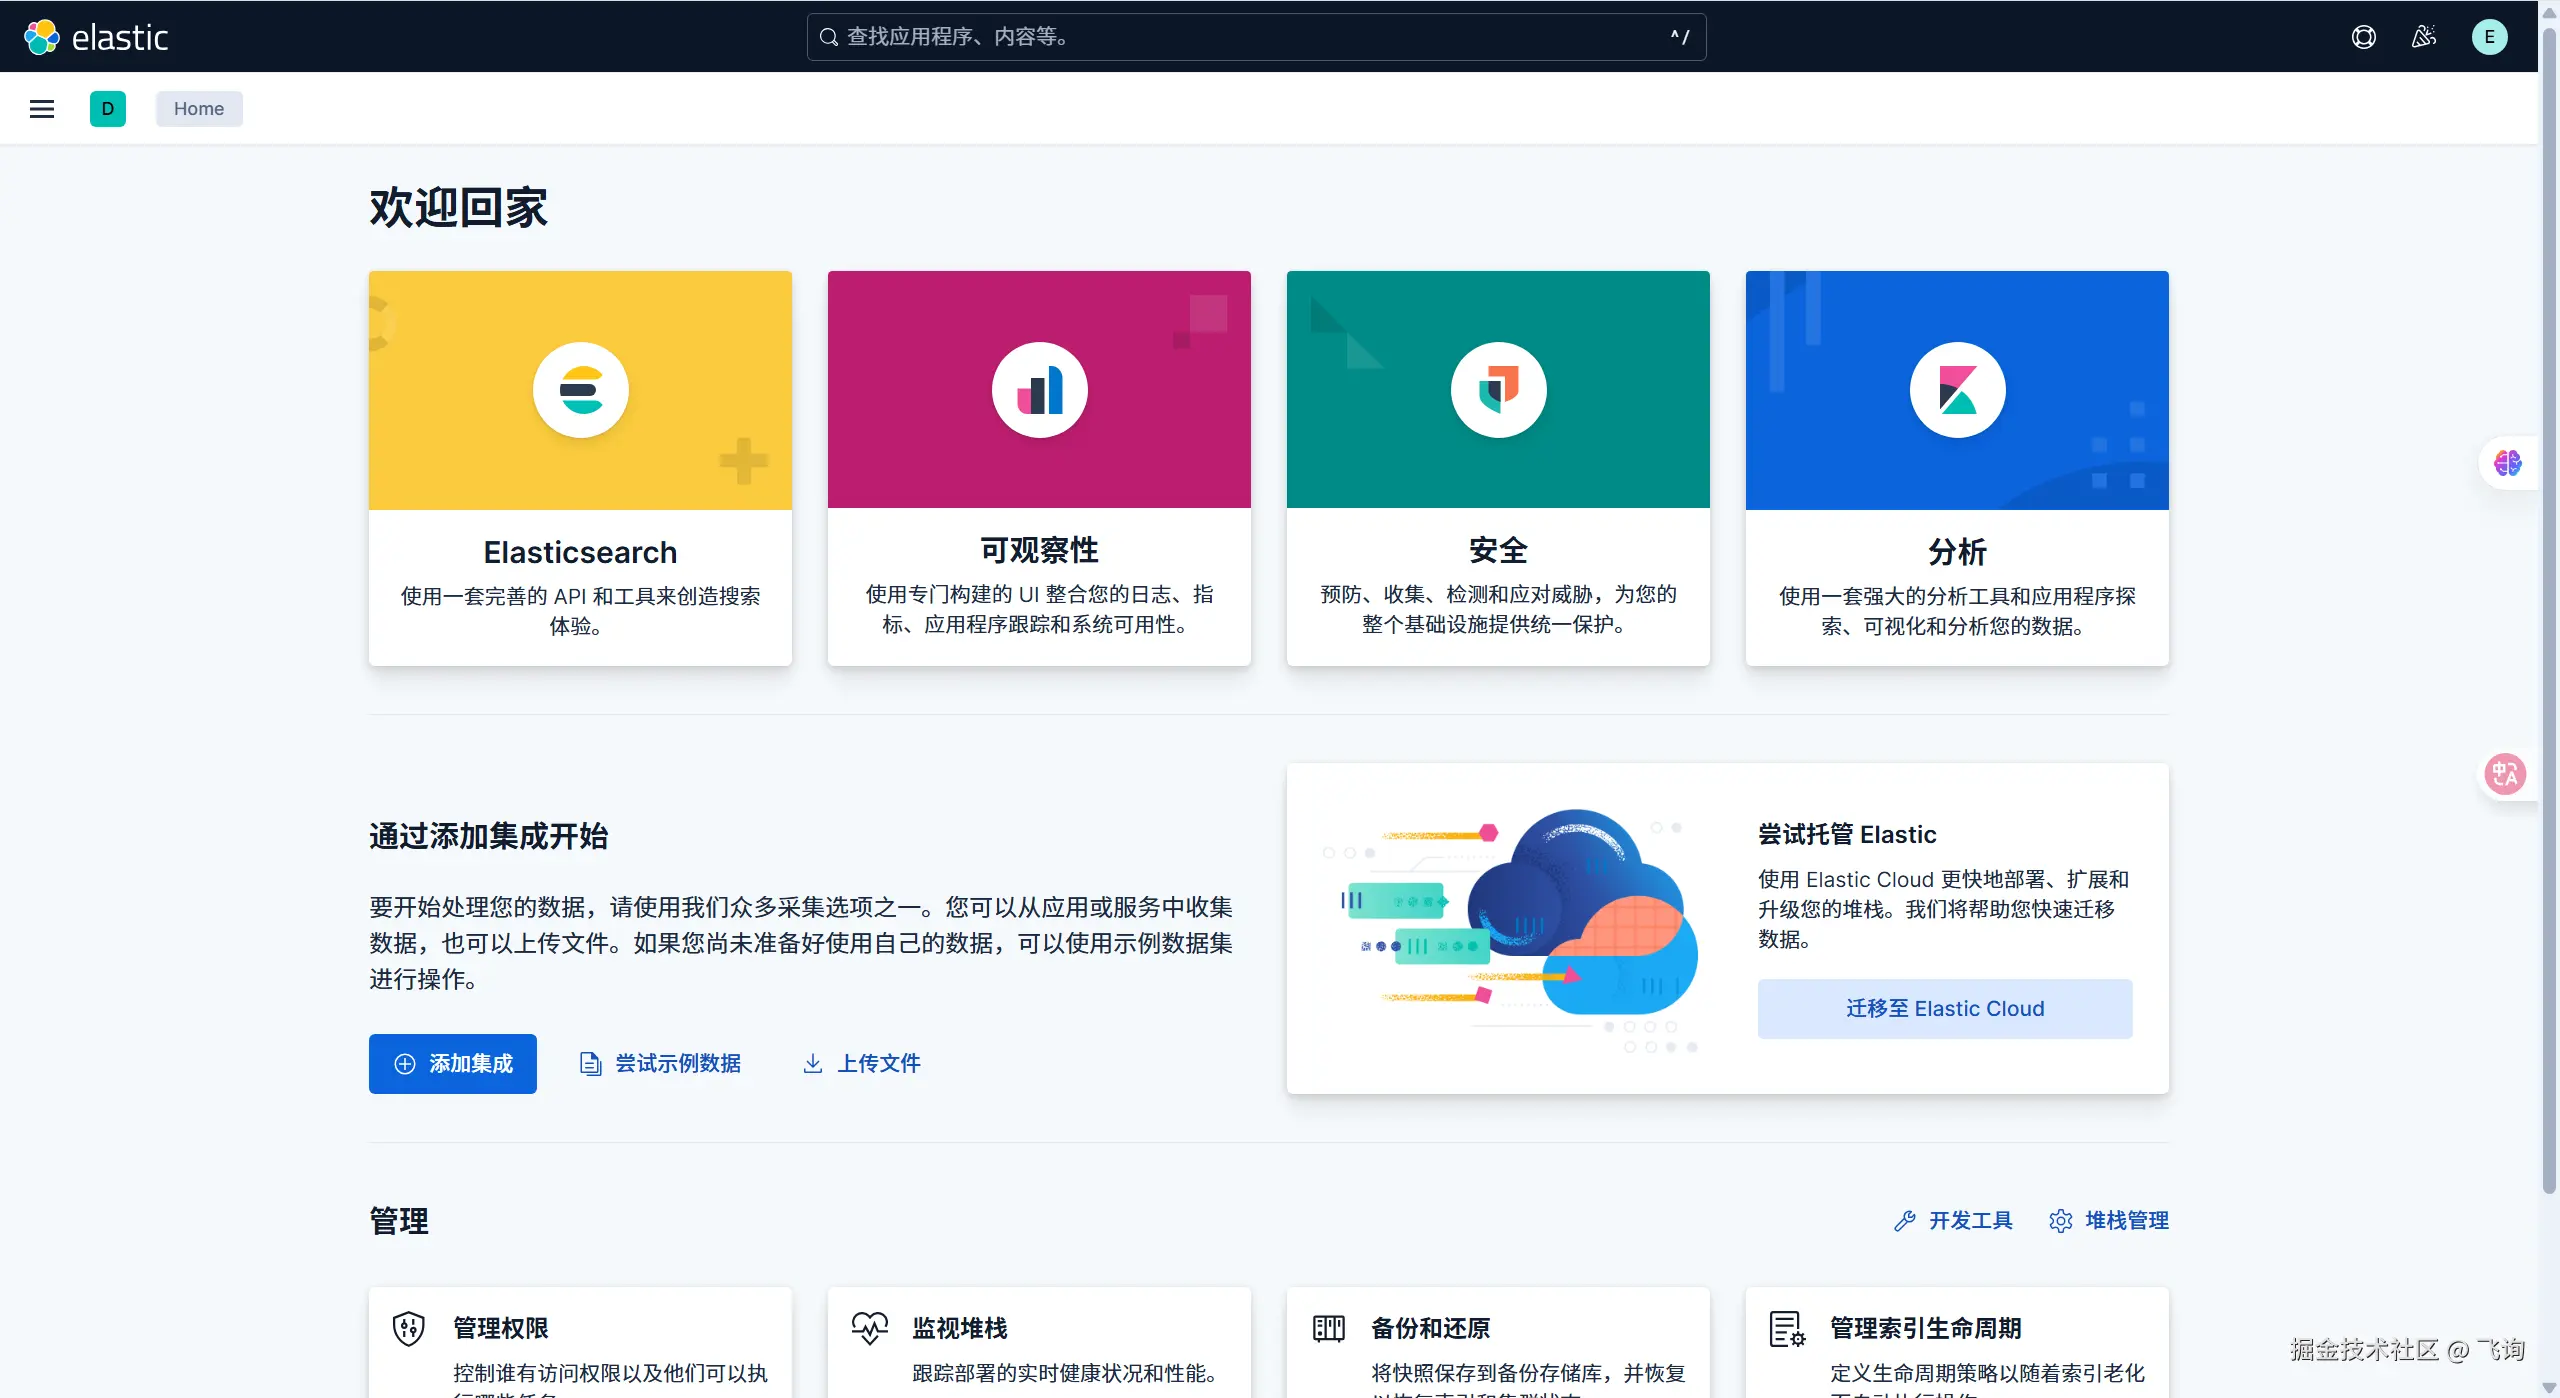Click the 上传文件 link
The height and width of the screenshot is (1398, 2560).
[x=862, y=1063]
